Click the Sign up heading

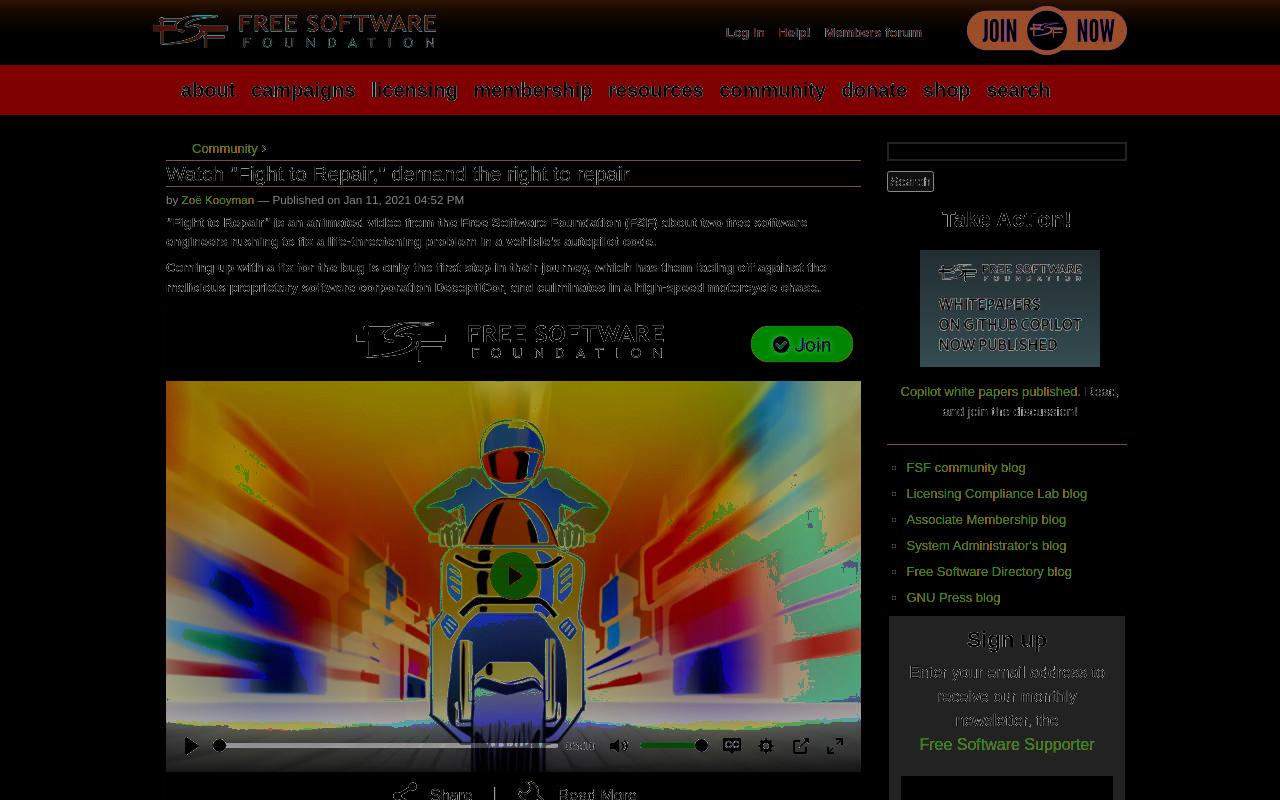(1007, 640)
